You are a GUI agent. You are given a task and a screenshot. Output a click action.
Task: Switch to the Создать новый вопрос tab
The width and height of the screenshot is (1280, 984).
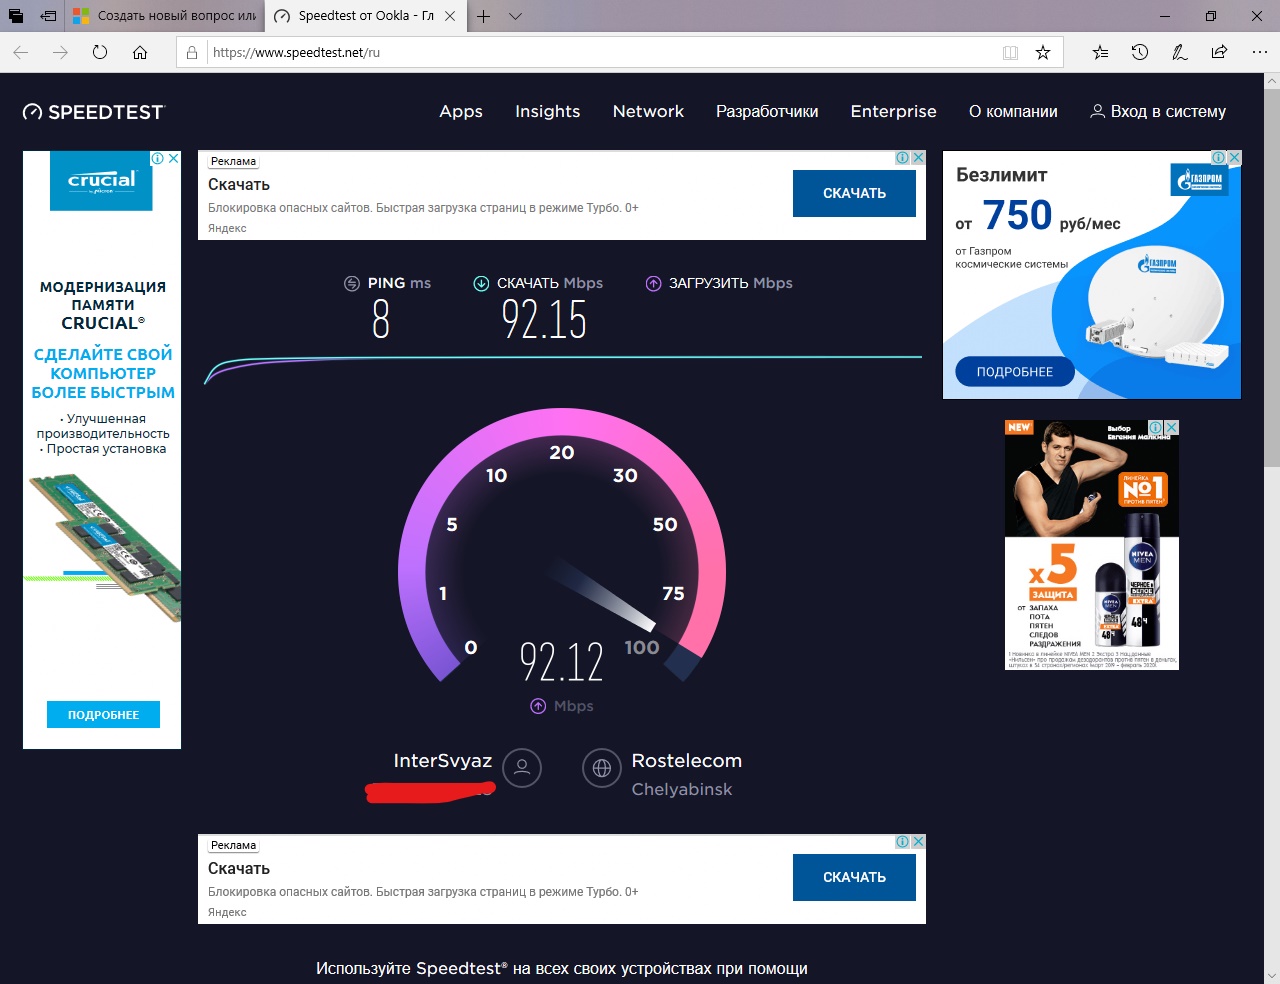pyautogui.click(x=165, y=16)
